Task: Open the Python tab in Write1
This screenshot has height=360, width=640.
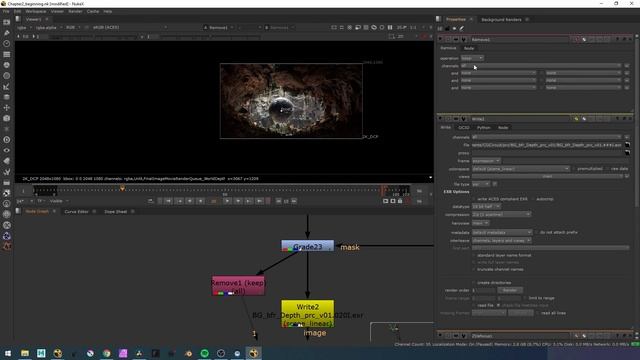Action: click(x=484, y=128)
